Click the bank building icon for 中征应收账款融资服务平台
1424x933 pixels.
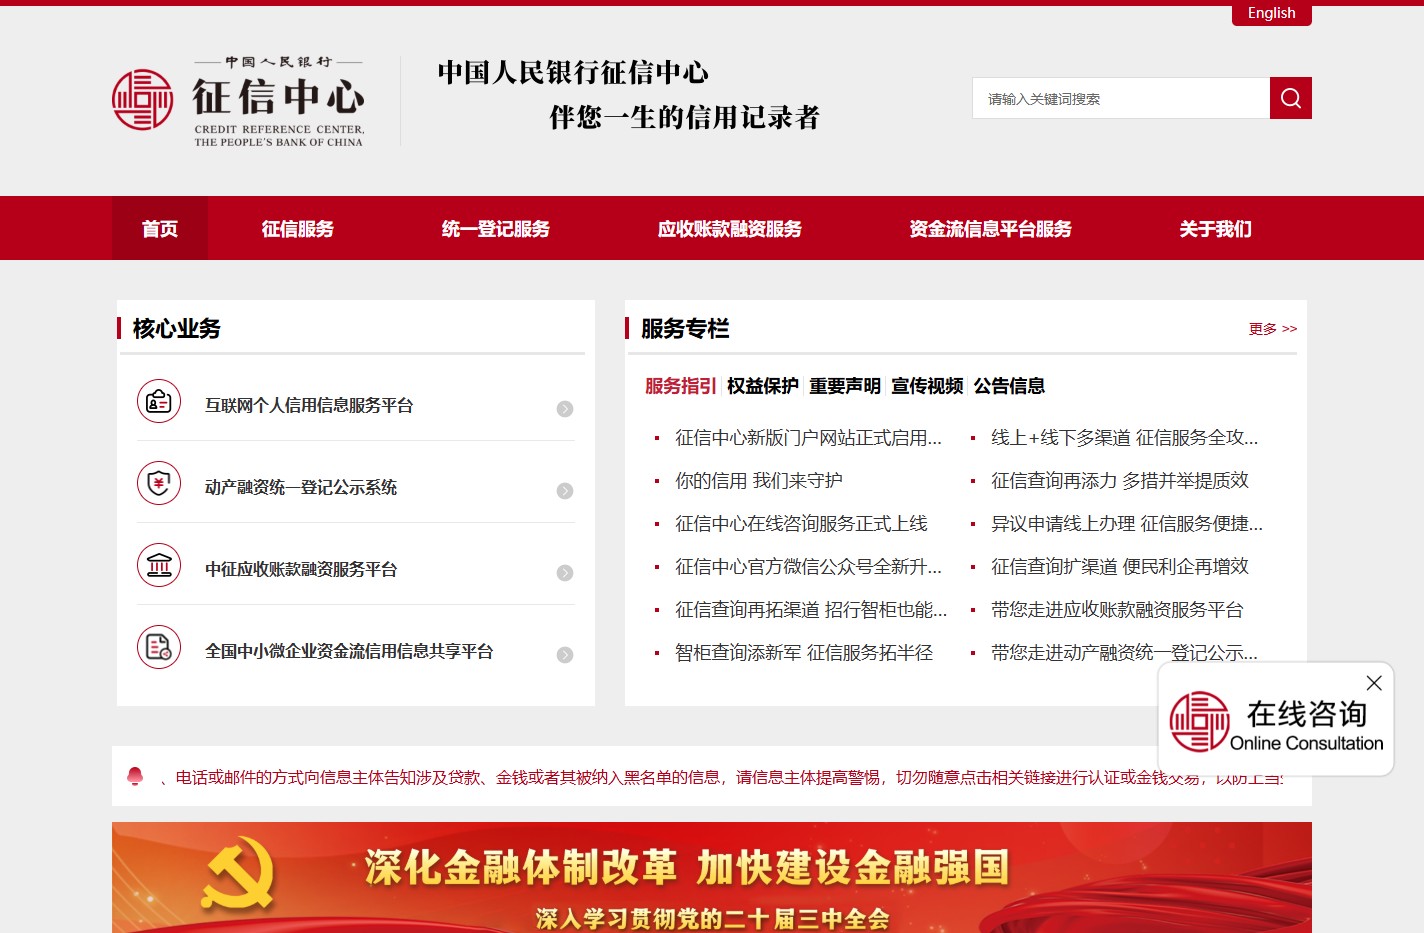[159, 566]
